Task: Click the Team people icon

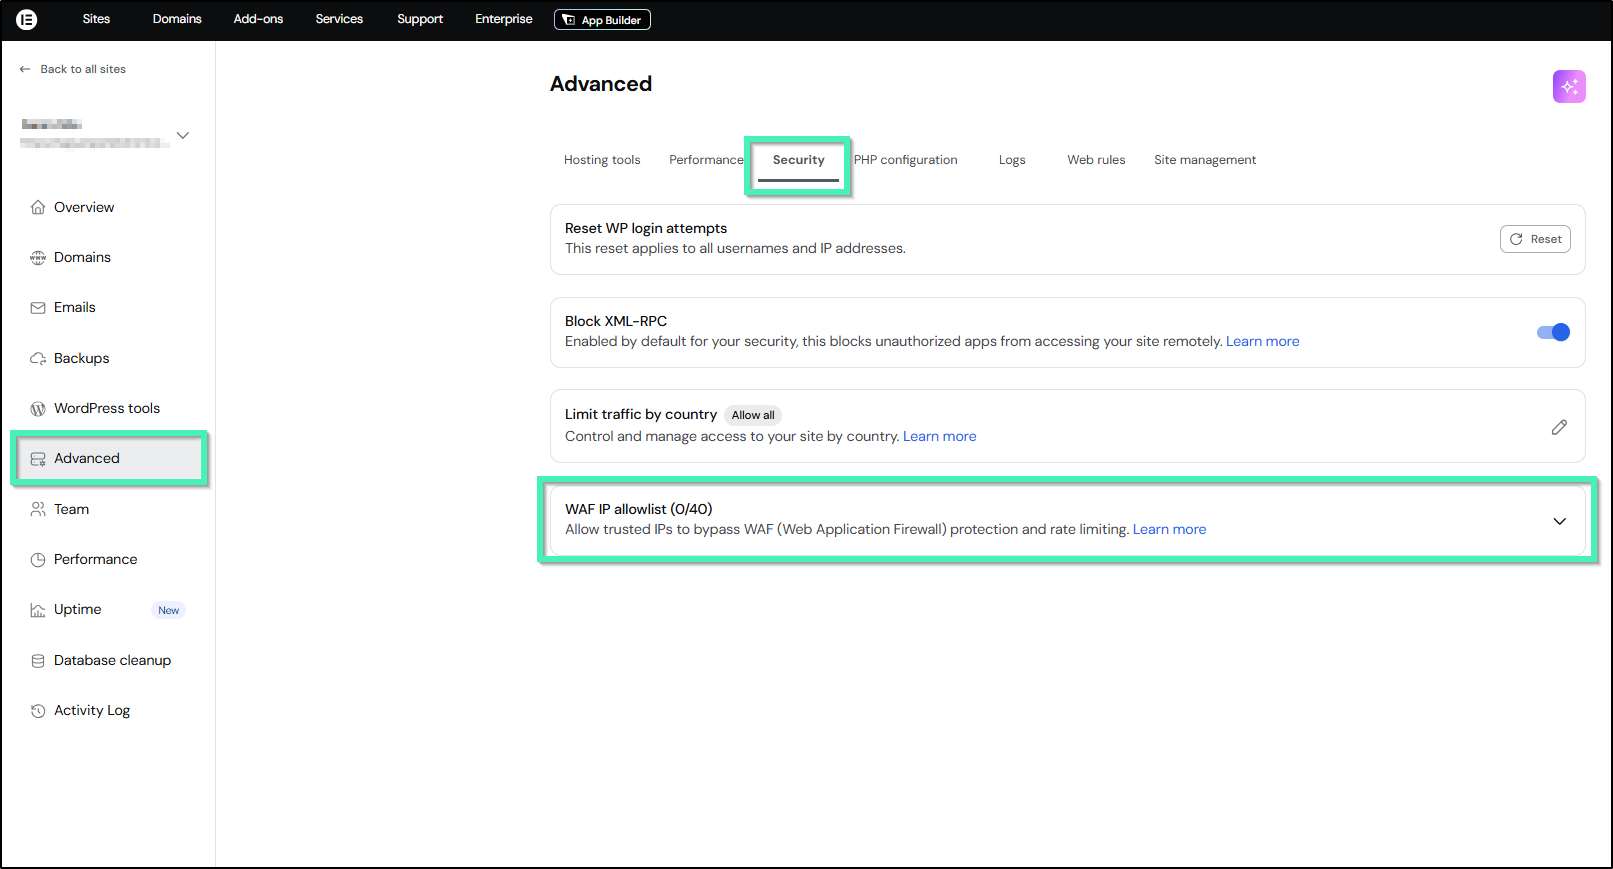Action: (38, 509)
